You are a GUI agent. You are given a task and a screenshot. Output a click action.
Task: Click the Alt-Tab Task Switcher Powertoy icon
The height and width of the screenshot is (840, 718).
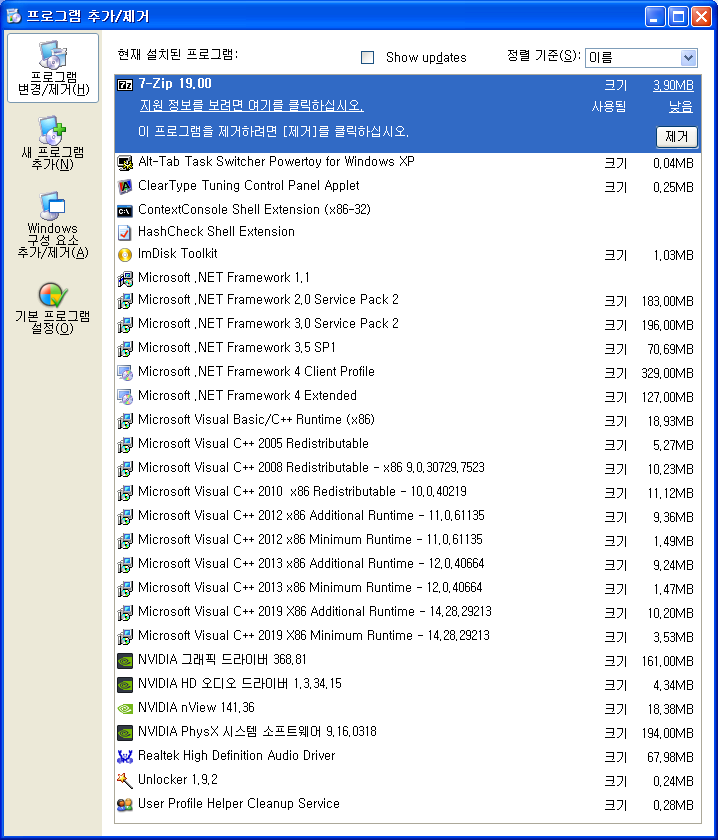125,163
